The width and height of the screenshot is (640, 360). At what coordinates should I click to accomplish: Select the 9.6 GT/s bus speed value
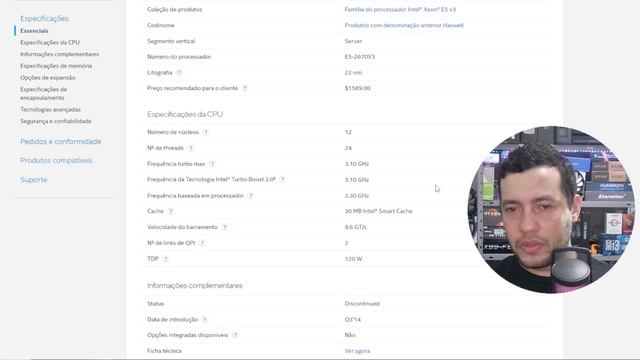coord(356,227)
